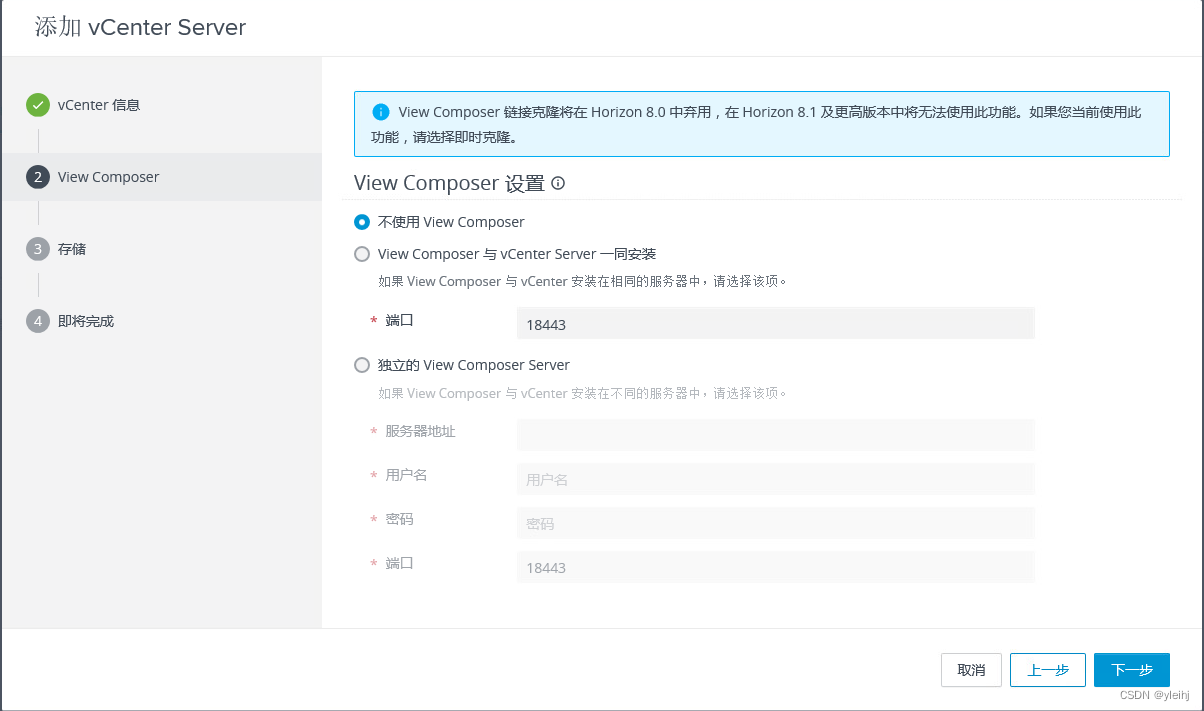Click the green checkmark step icon for vCenter 信息

(38, 105)
